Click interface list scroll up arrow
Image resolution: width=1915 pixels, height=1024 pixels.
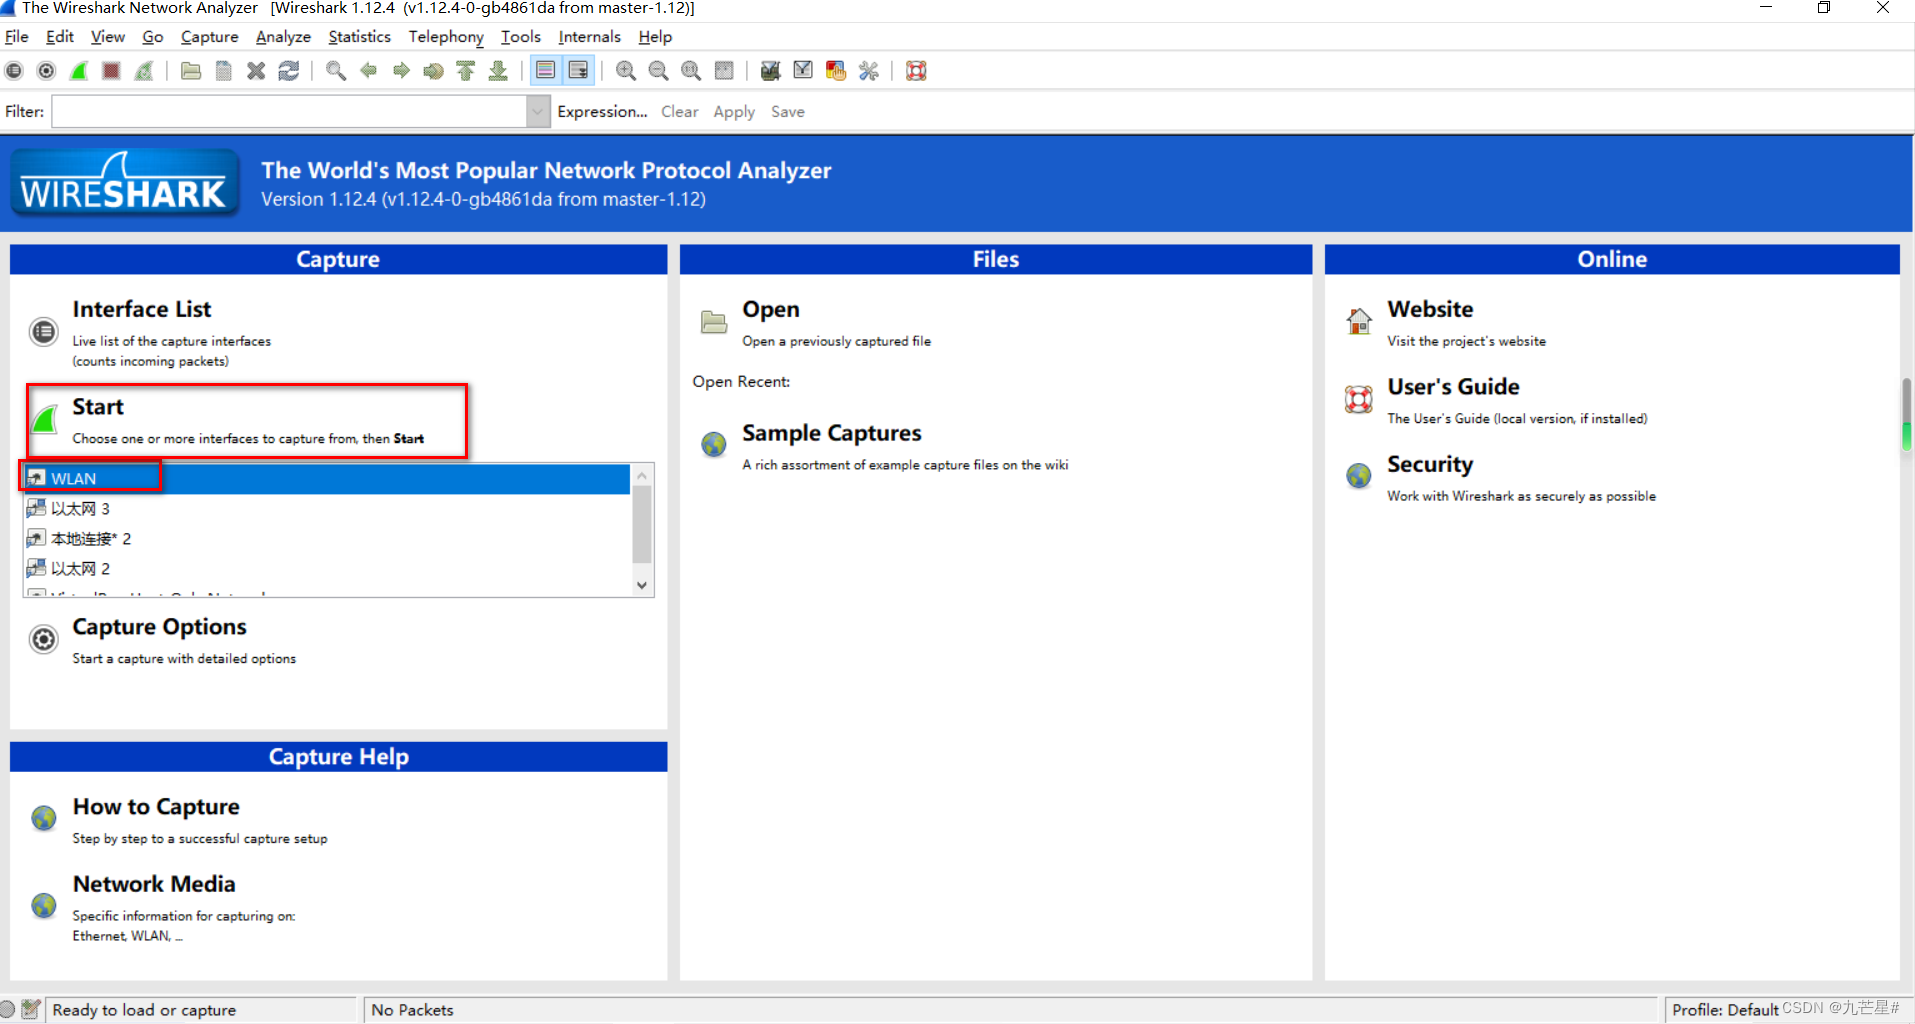[x=642, y=475]
